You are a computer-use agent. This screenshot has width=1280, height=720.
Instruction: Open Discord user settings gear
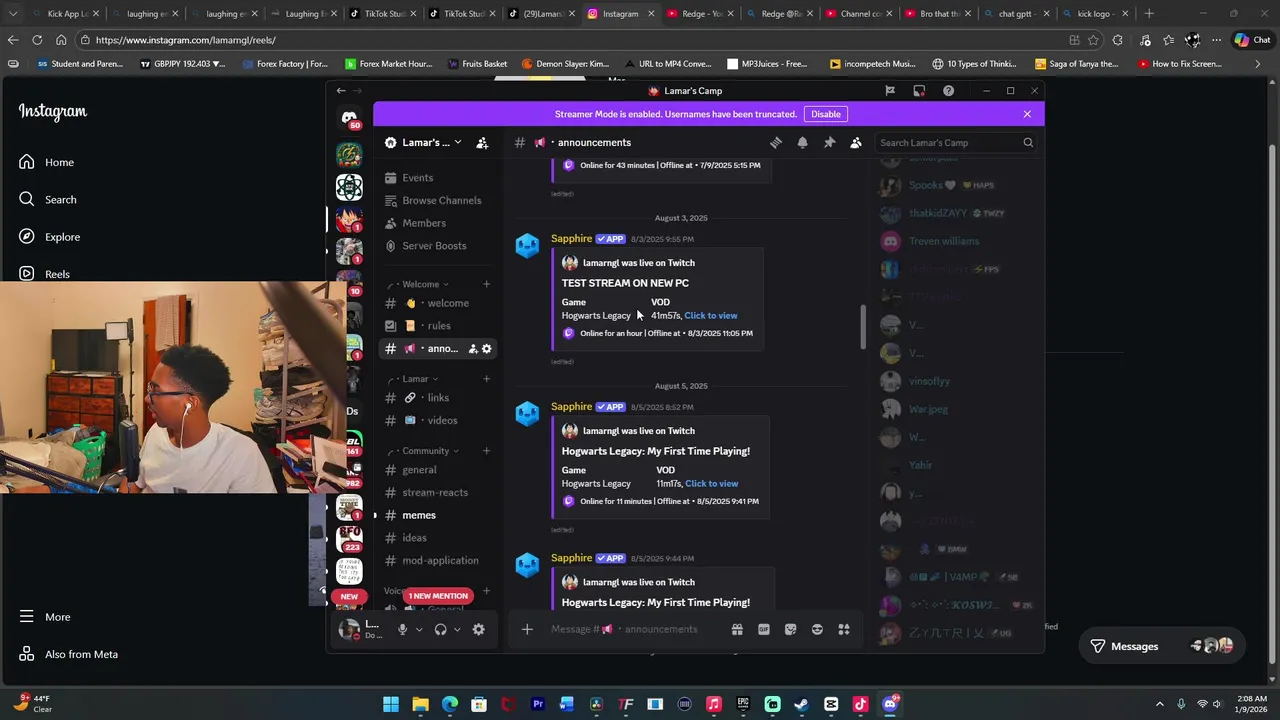coord(478,629)
